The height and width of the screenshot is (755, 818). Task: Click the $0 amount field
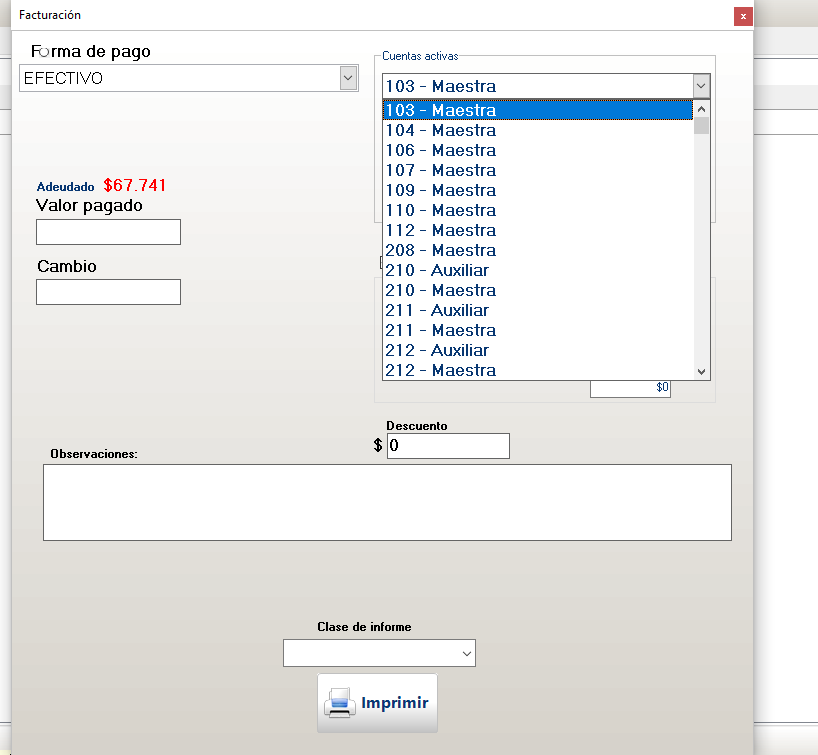click(630, 387)
